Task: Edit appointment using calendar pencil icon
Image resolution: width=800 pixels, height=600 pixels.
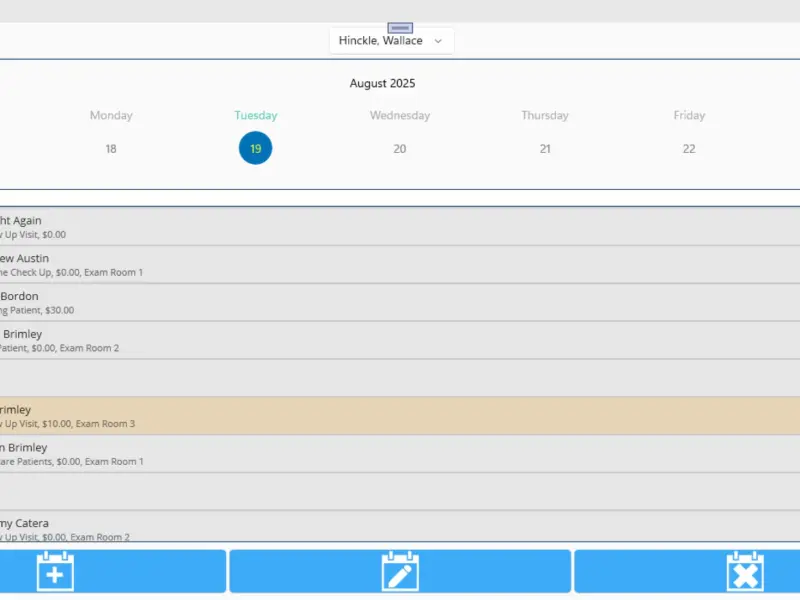Action: point(400,571)
